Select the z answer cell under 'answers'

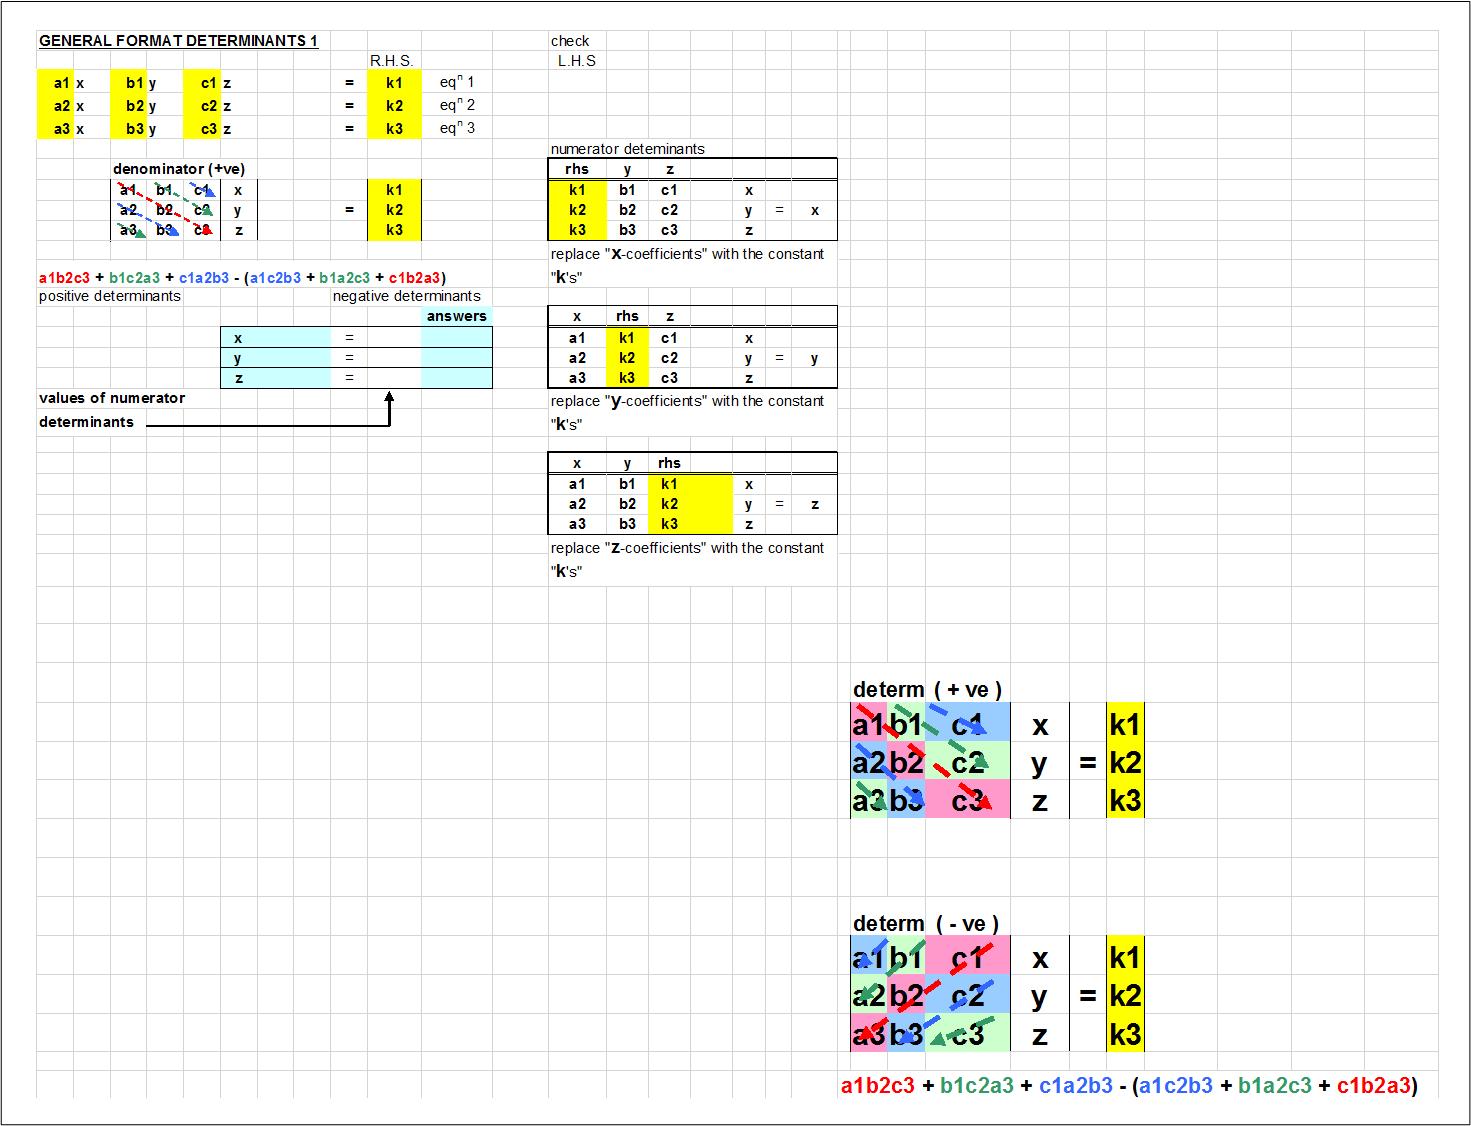pos(456,378)
